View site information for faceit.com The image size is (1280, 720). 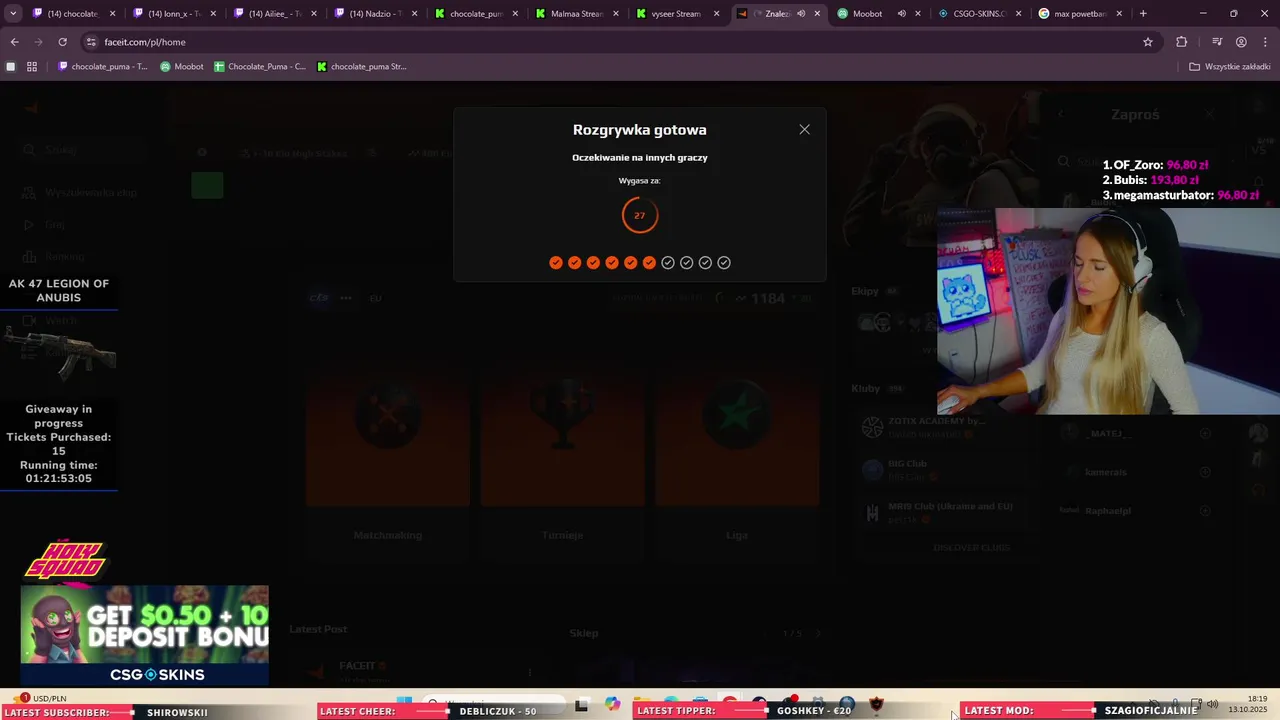tap(91, 42)
